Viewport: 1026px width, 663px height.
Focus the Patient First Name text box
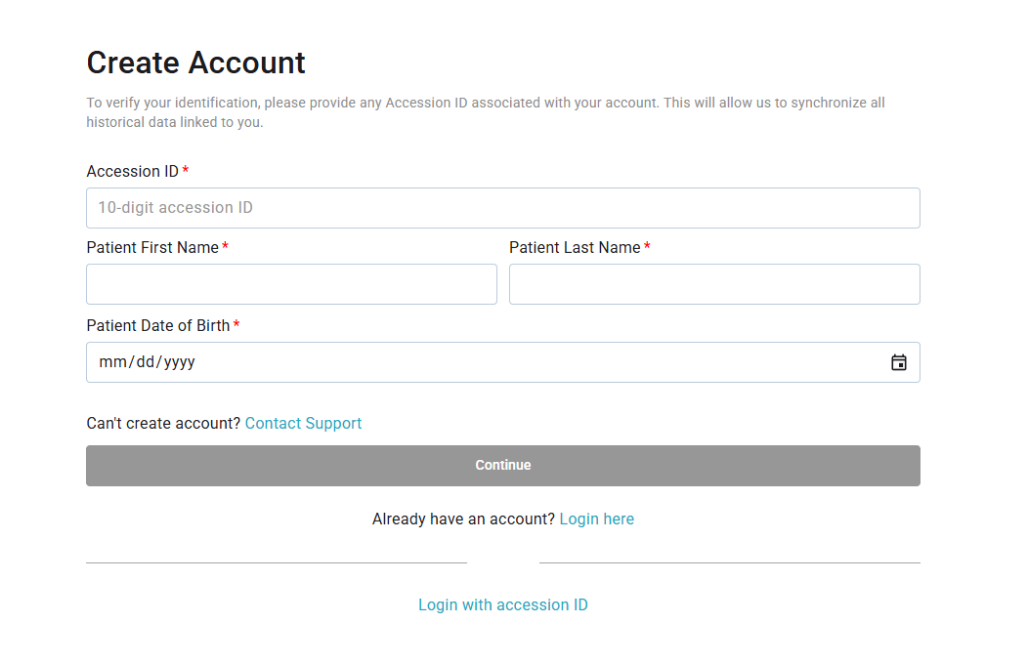coord(291,285)
